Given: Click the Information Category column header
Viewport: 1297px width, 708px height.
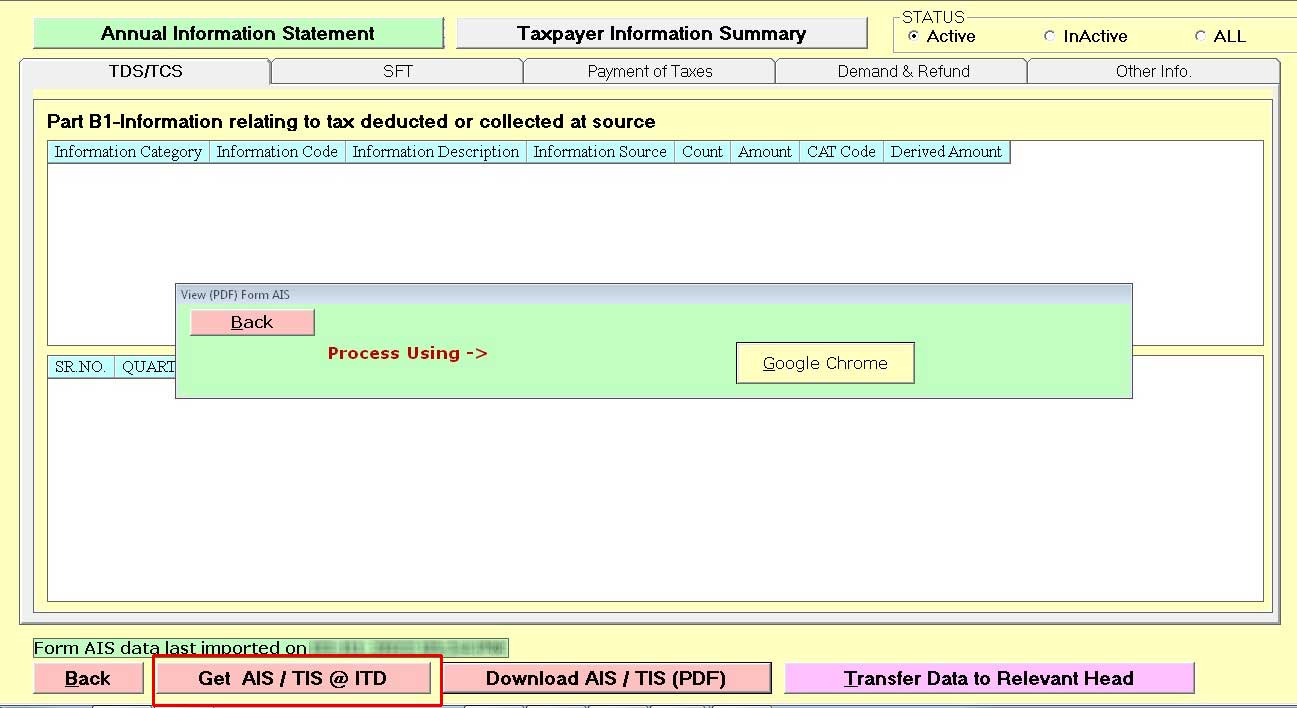Looking at the screenshot, I should [x=128, y=152].
